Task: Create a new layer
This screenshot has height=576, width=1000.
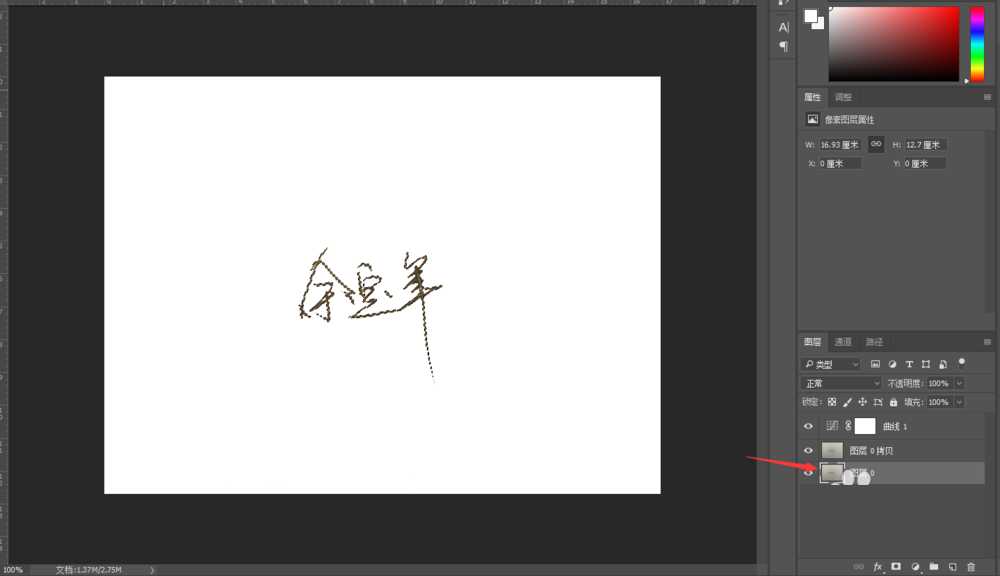Action: (x=952, y=567)
